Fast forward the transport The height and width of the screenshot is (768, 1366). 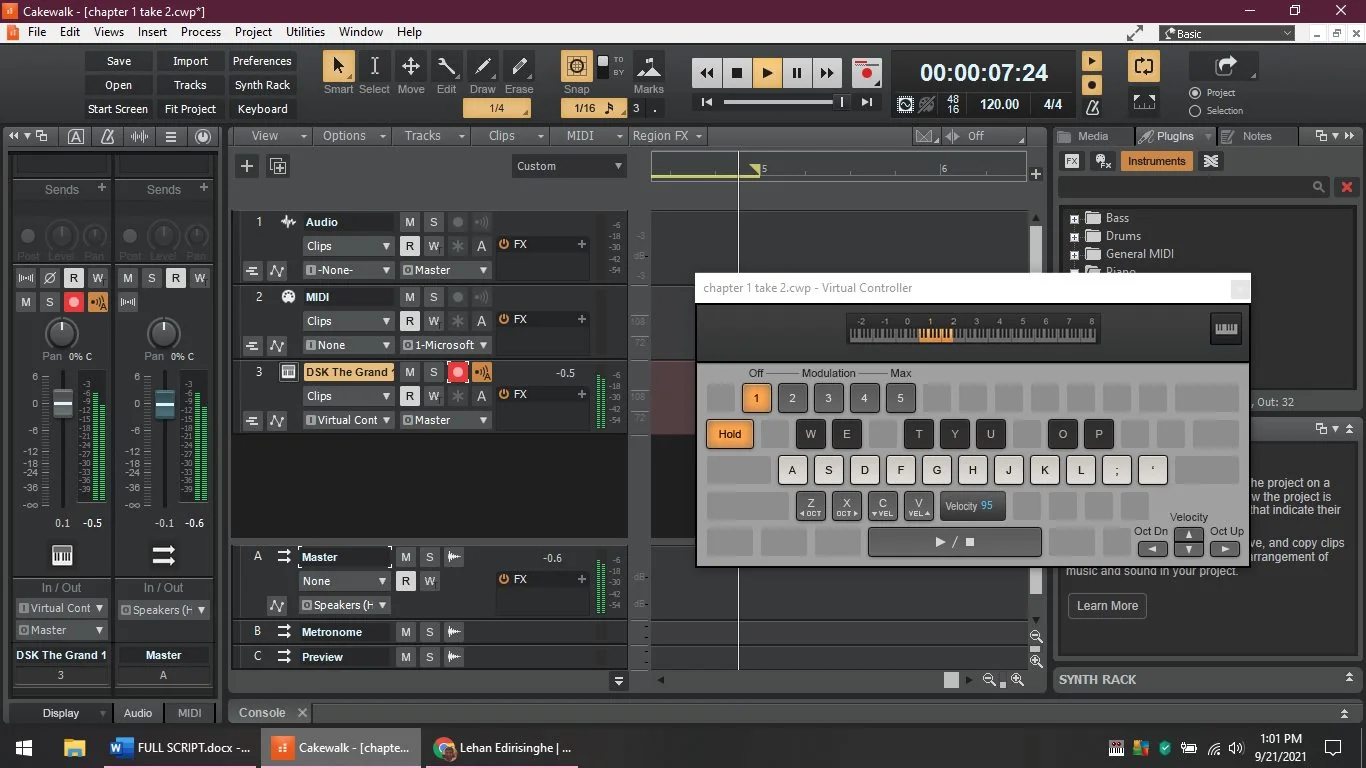[827, 73]
